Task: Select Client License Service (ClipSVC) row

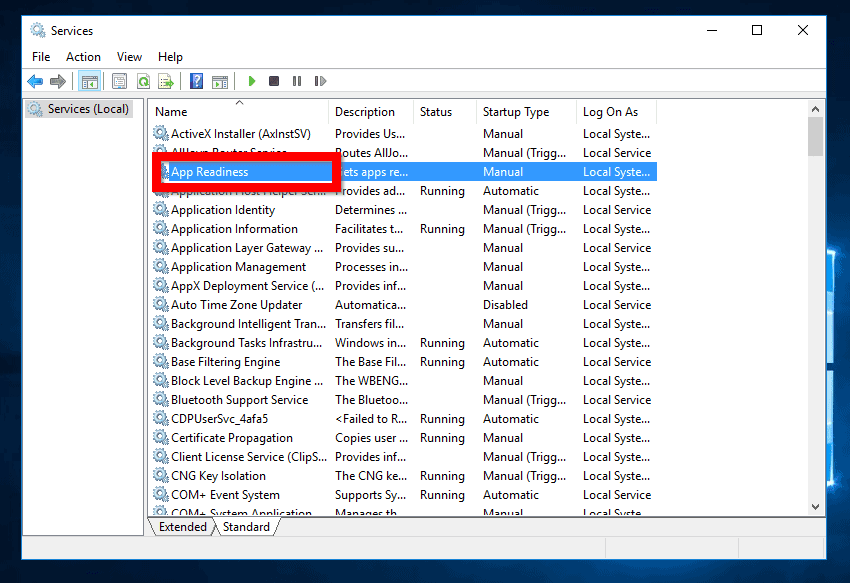Action: pos(404,457)
